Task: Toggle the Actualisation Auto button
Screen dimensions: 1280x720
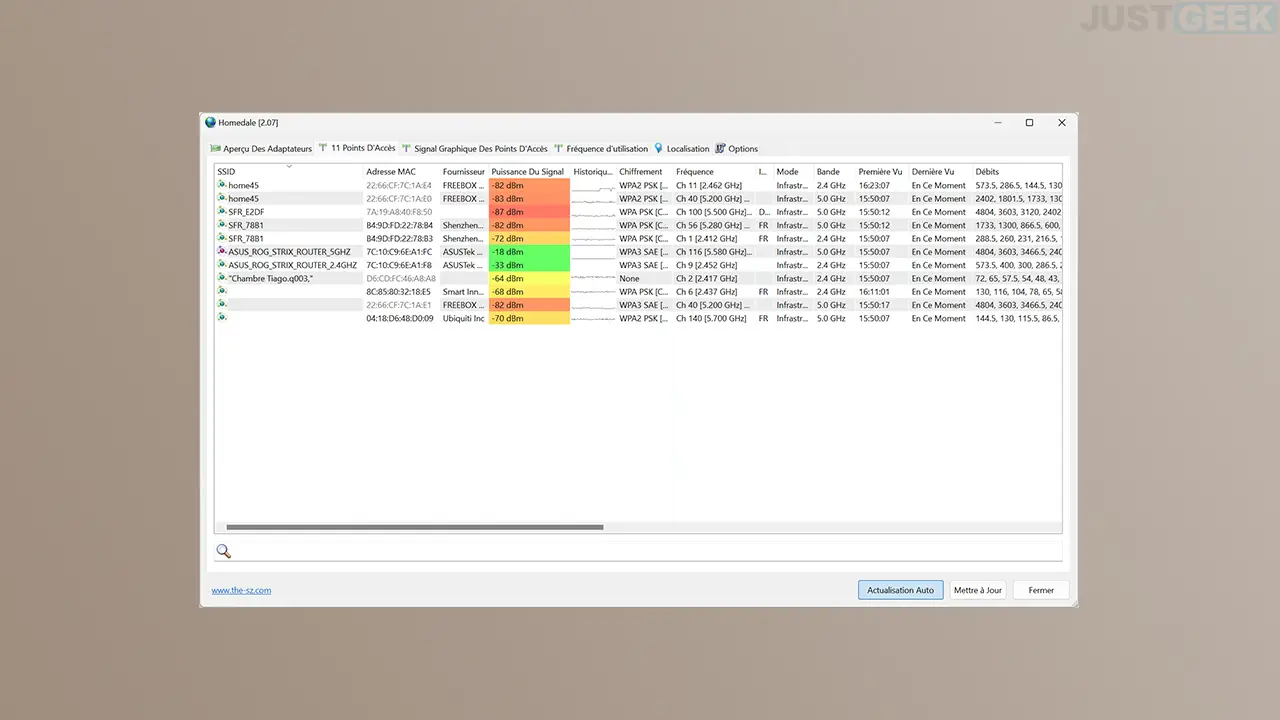Action: pos(900,590)
